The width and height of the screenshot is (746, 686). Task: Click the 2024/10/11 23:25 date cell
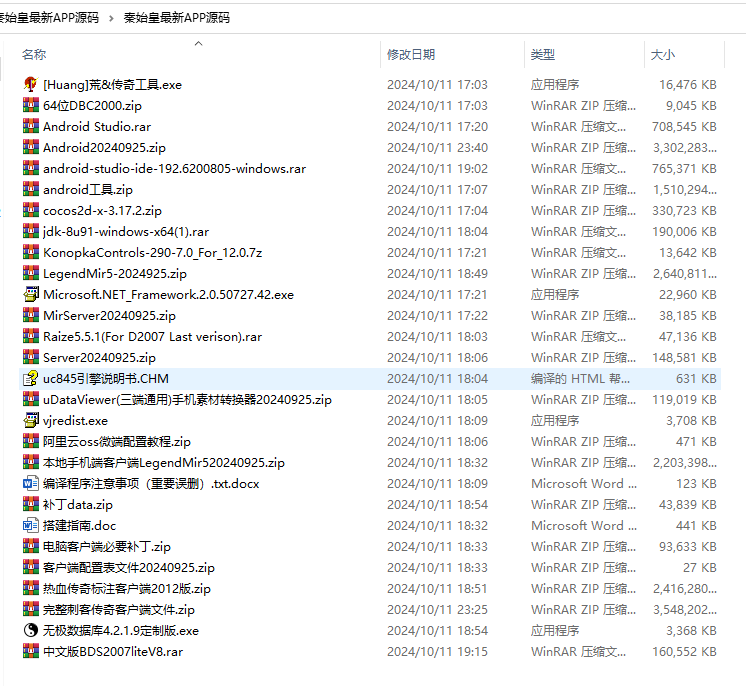[437, 609]
